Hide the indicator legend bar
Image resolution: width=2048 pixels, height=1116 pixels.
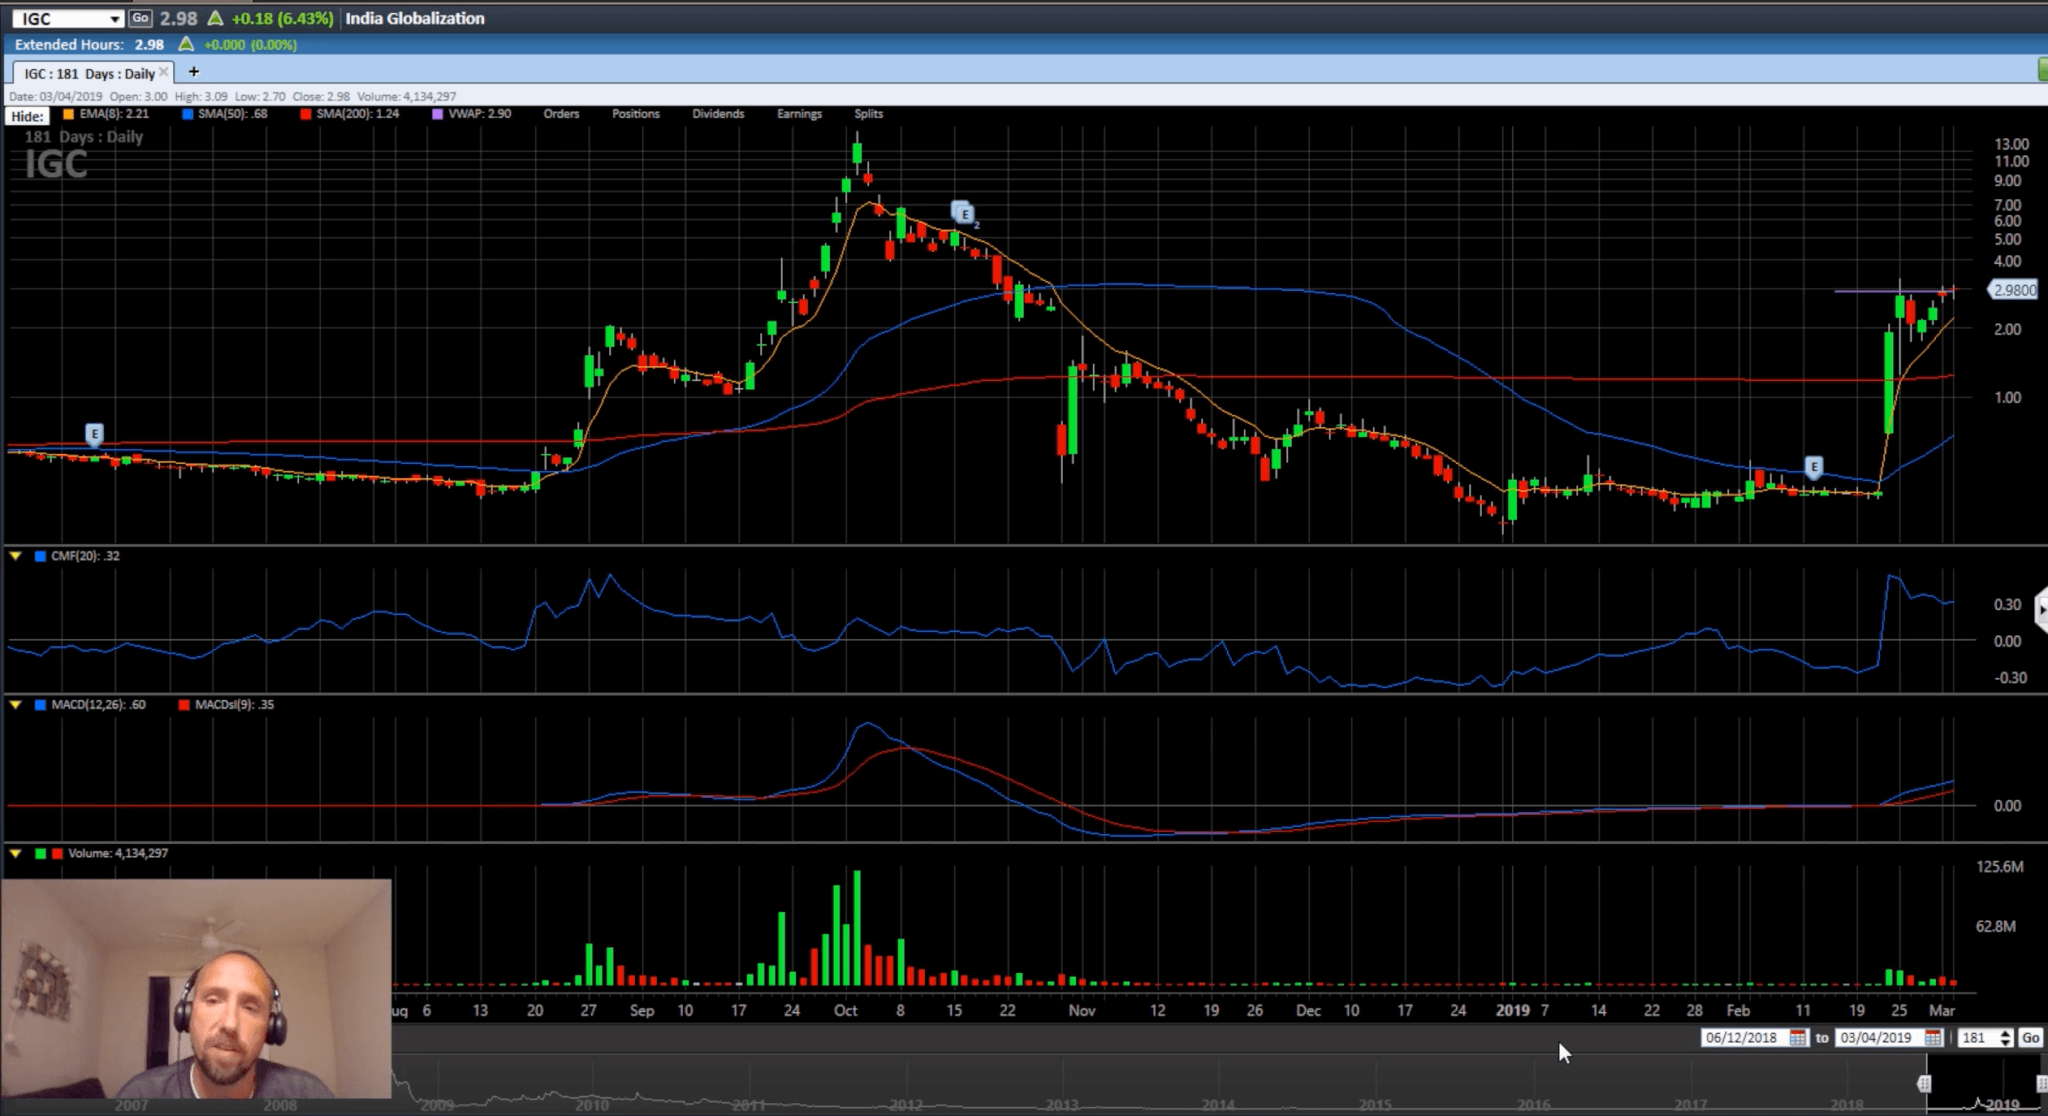point(26,116)
